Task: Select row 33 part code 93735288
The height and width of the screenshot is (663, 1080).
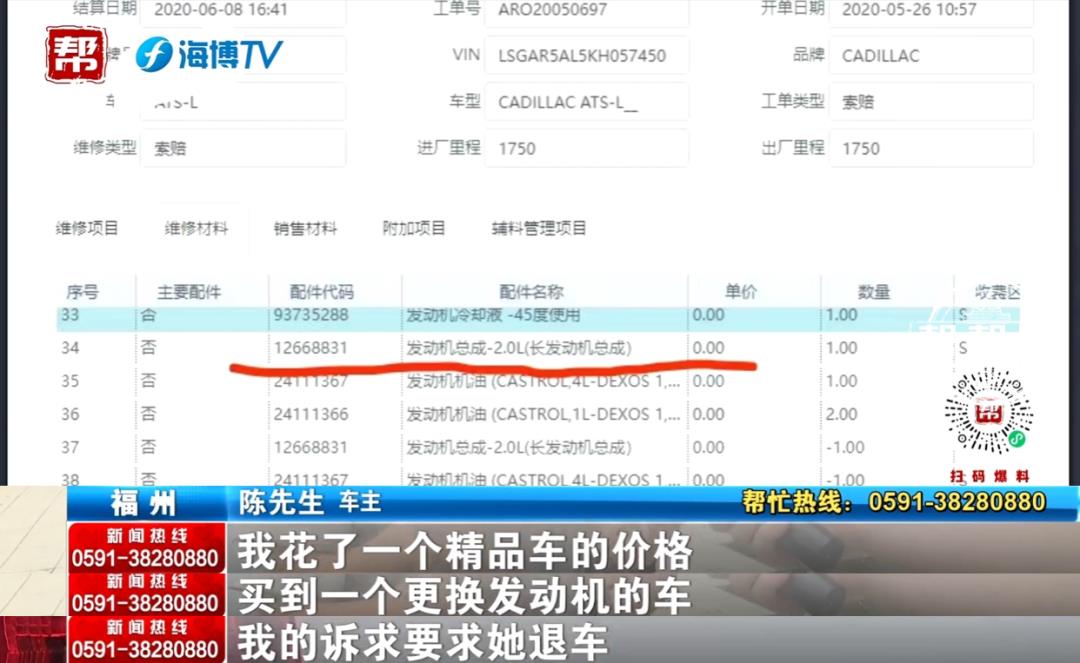Action: point(311,315)
